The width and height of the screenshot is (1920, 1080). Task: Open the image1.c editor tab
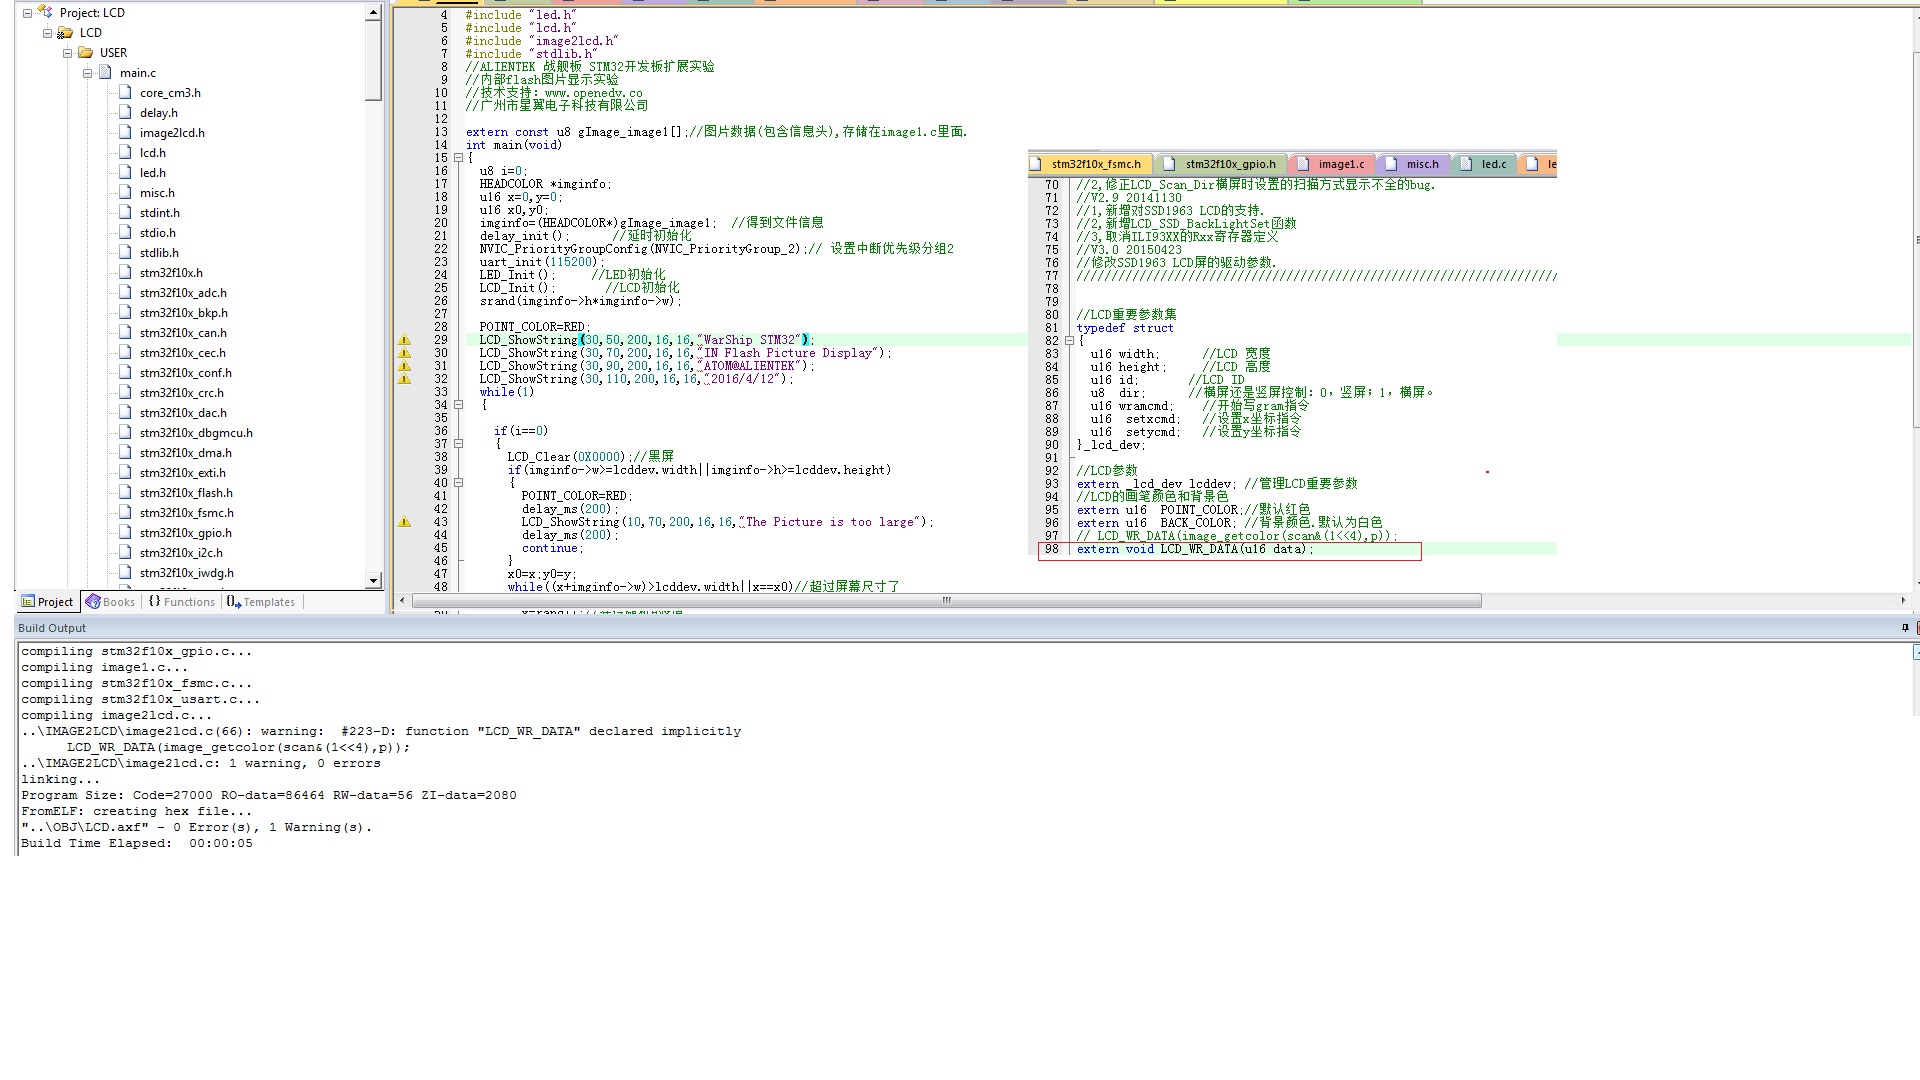click(1340, 164)
